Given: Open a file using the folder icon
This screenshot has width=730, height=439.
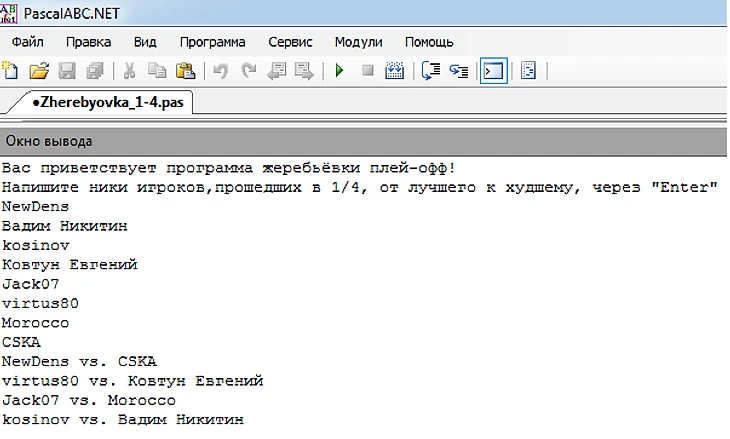Looking at the screenshot, I should tap(39, 71).
